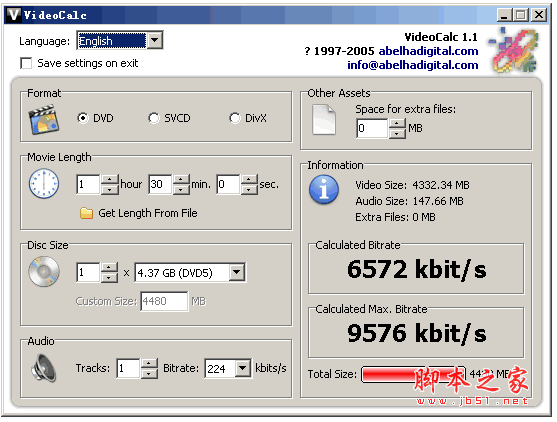The image size is (557, 422).
Task: Click the disc count input field
Action: pos(88,272)
